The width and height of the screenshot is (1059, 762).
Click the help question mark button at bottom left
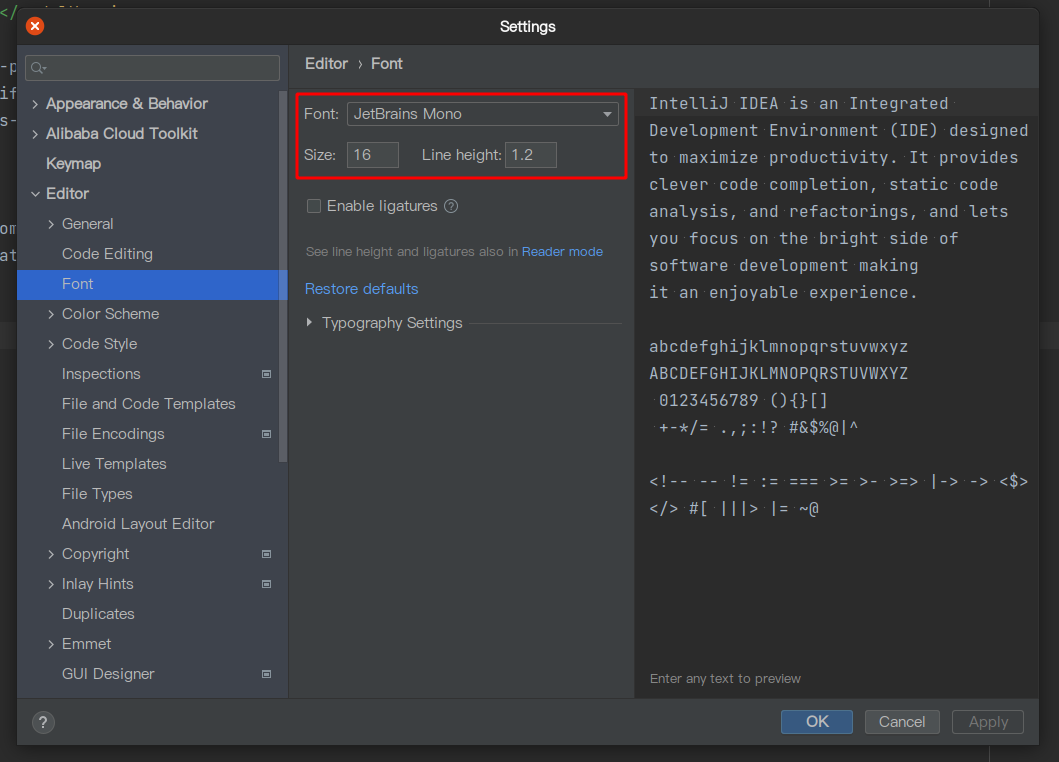tap(43, 722)
